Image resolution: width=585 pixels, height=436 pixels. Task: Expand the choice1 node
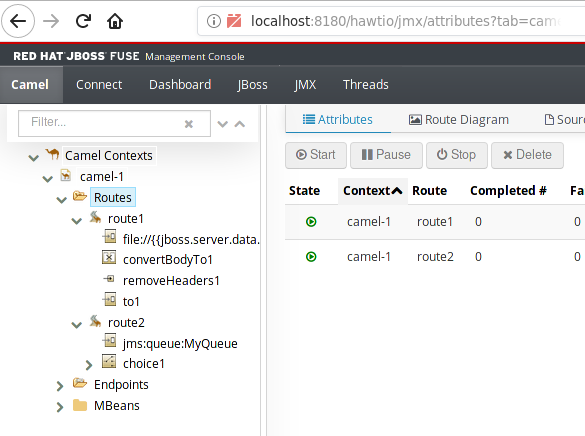[89, 365]
